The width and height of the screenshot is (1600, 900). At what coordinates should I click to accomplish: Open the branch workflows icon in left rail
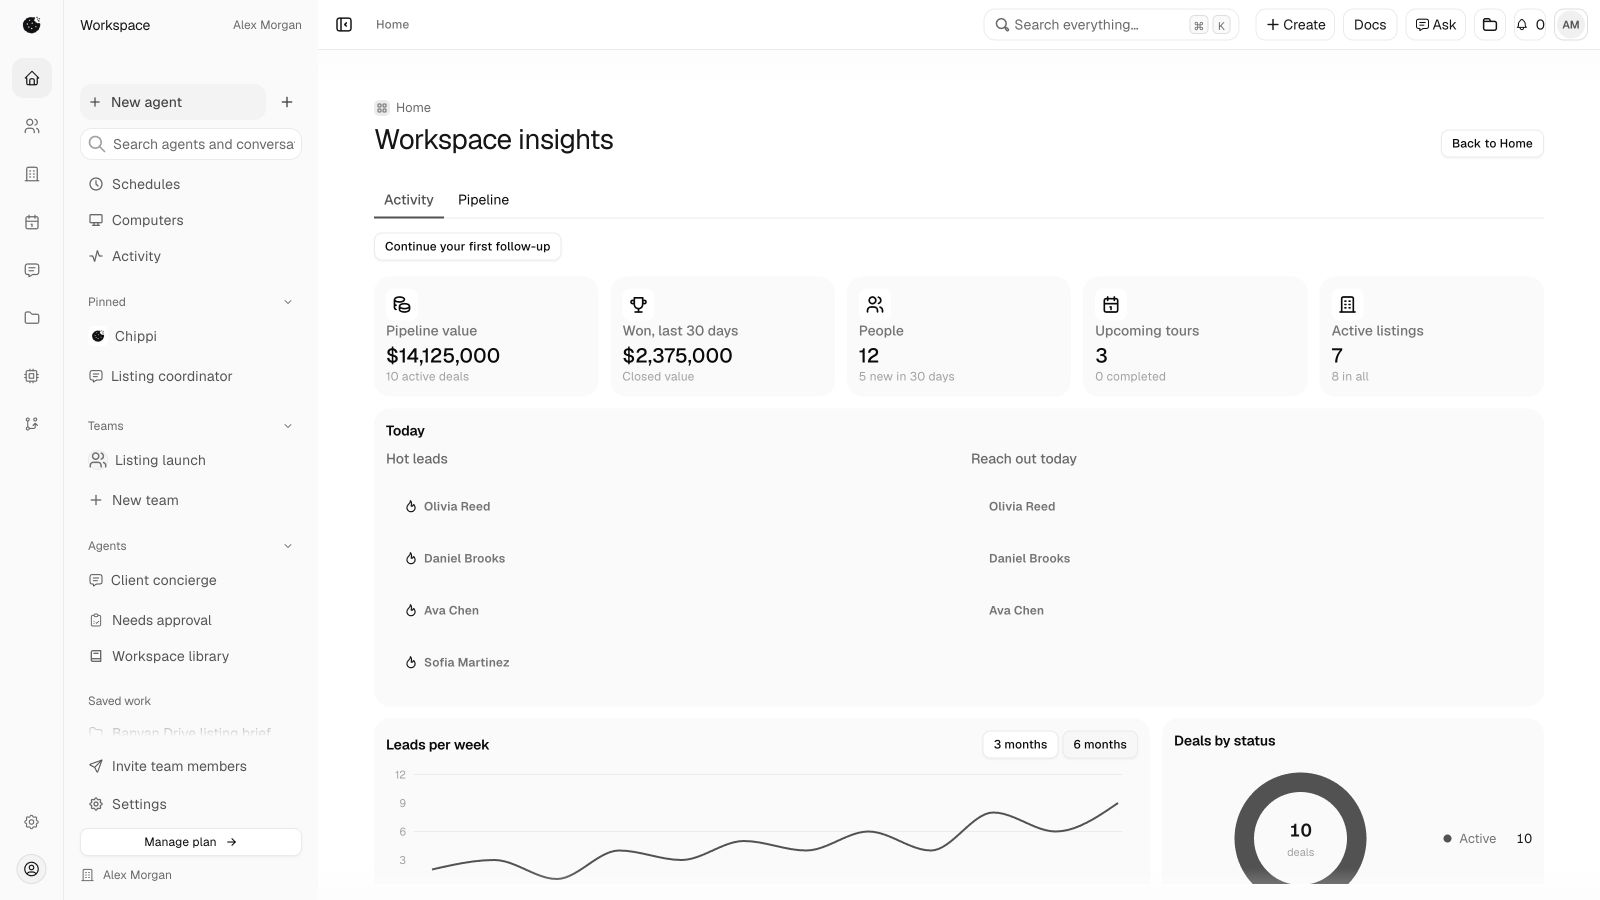(x=32, y=424)
